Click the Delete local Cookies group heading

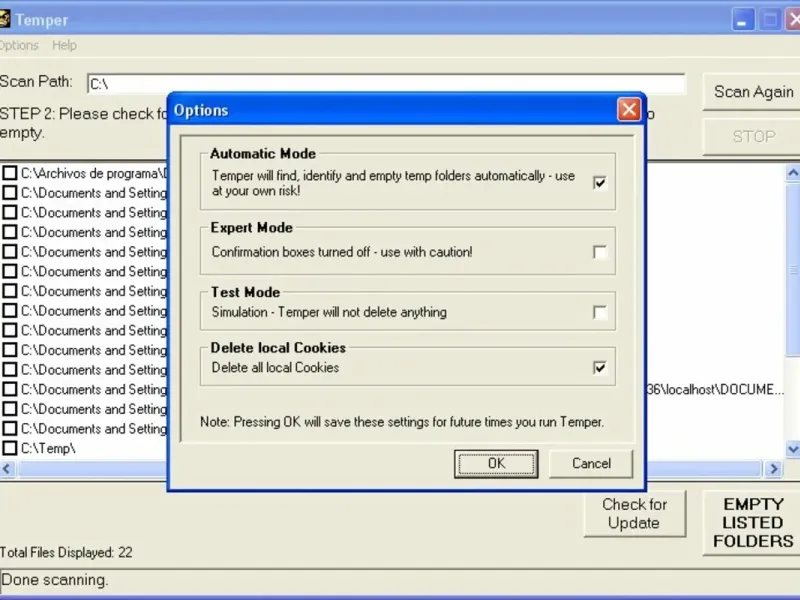tap(278, 347)
